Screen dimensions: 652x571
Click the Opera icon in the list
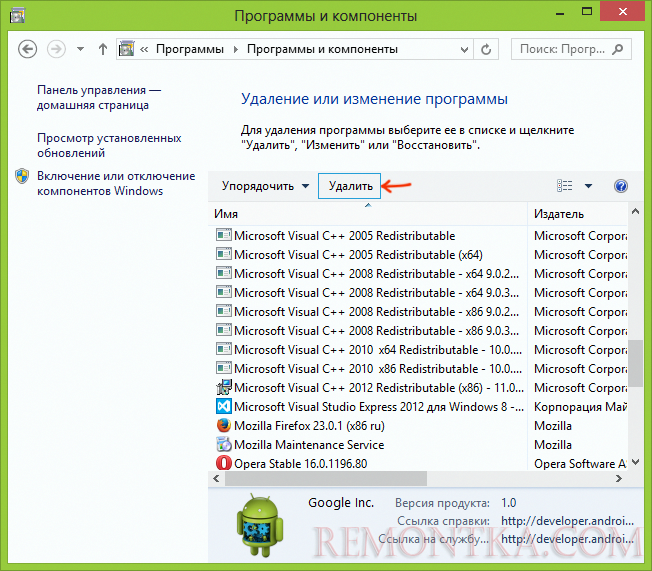(x=224, y=463)
